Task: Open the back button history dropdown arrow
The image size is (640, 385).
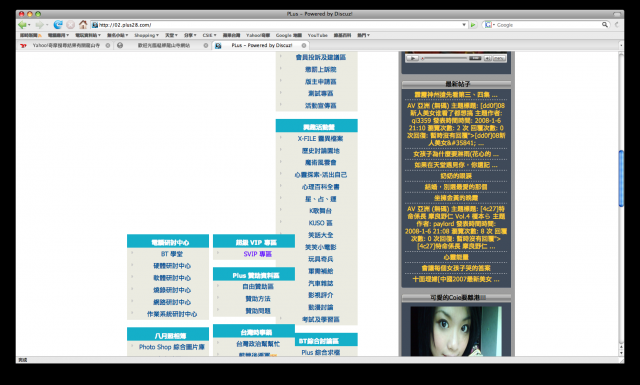Action: (29, 25)
